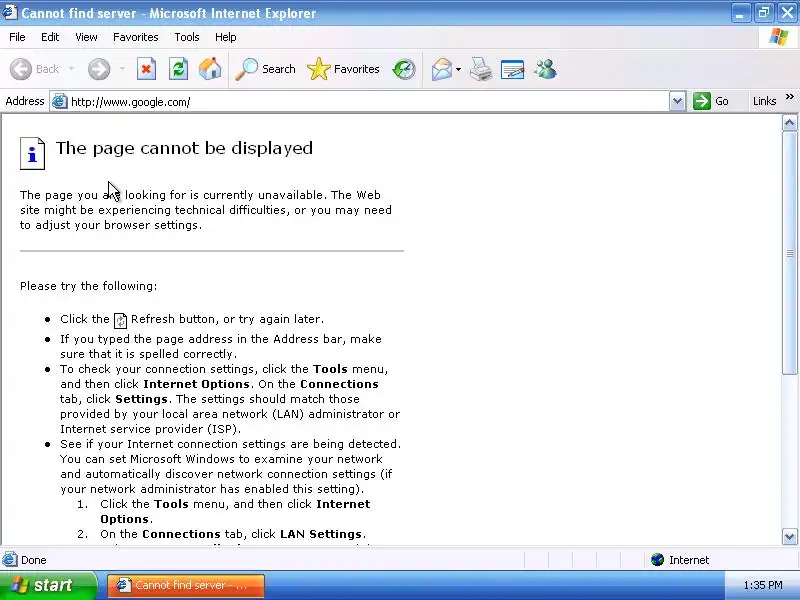Open Forward history dropdown arrow
The width and height of the screenshot is (800, 600).
(122, 69)
